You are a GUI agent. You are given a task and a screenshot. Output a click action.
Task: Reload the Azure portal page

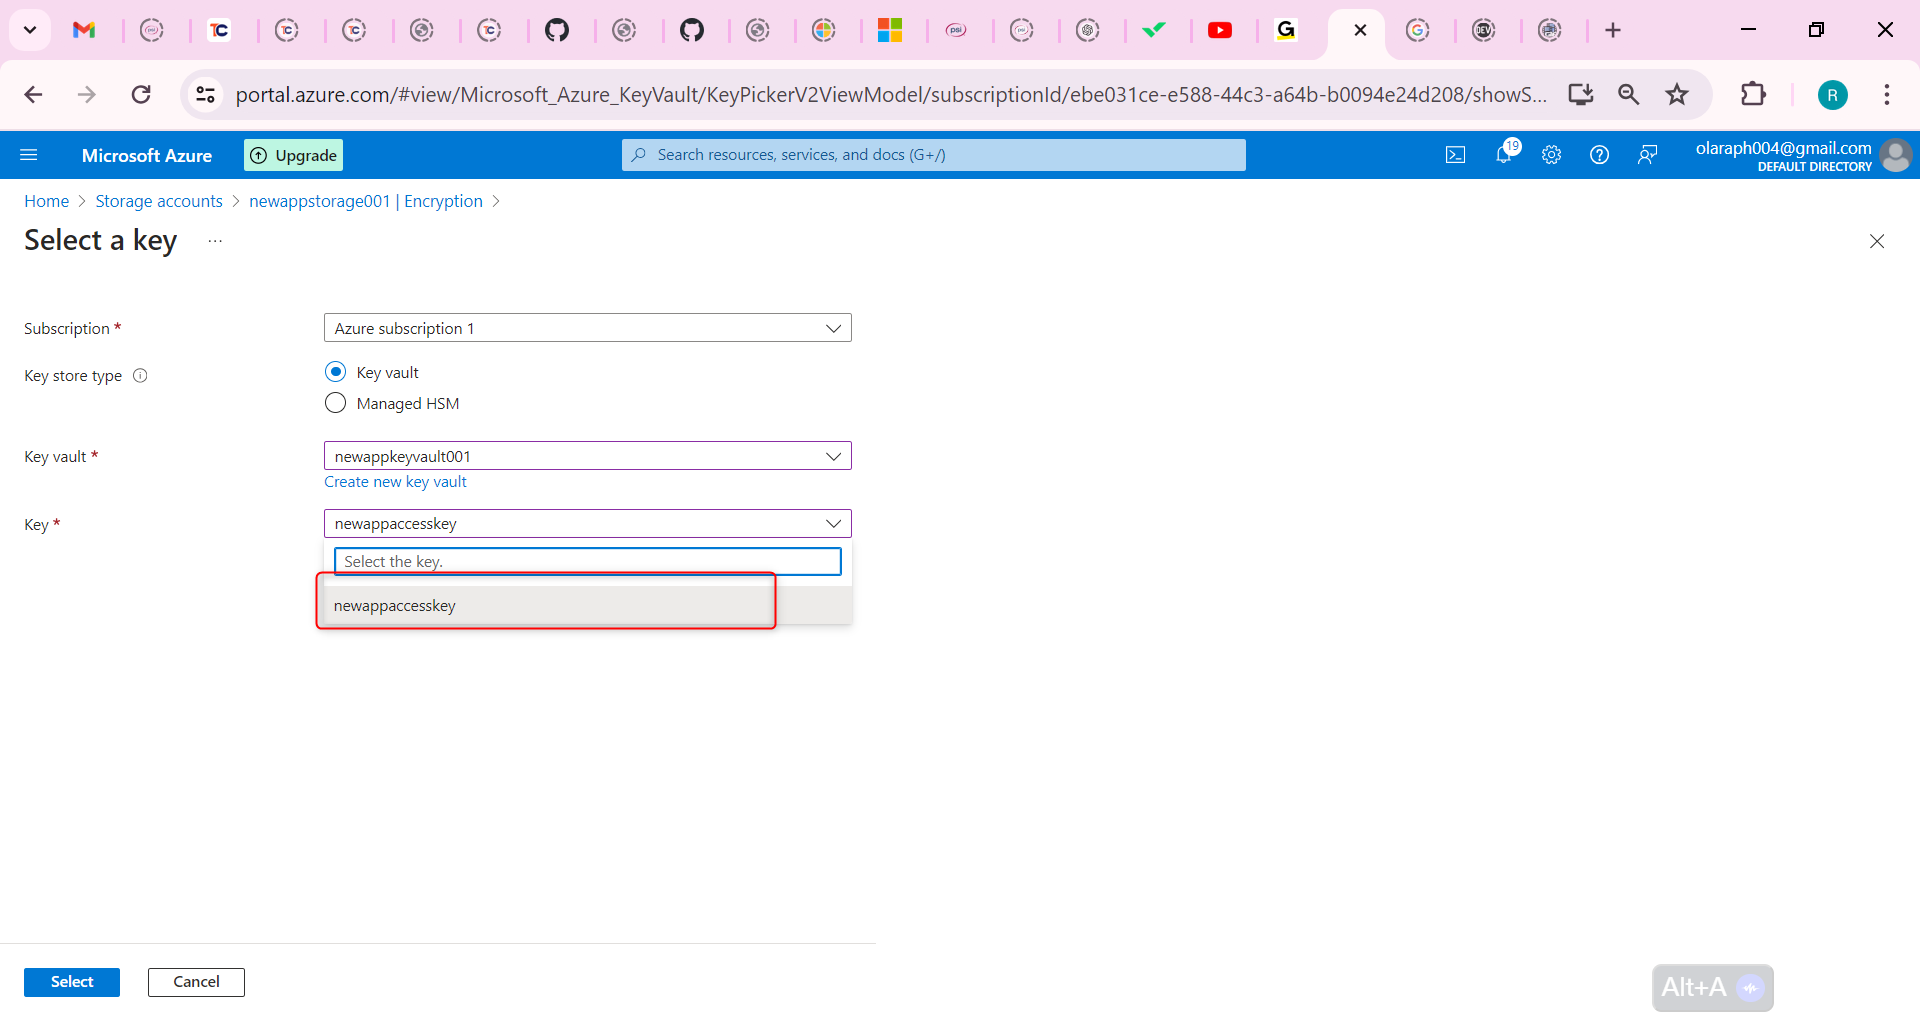point(141,95)
